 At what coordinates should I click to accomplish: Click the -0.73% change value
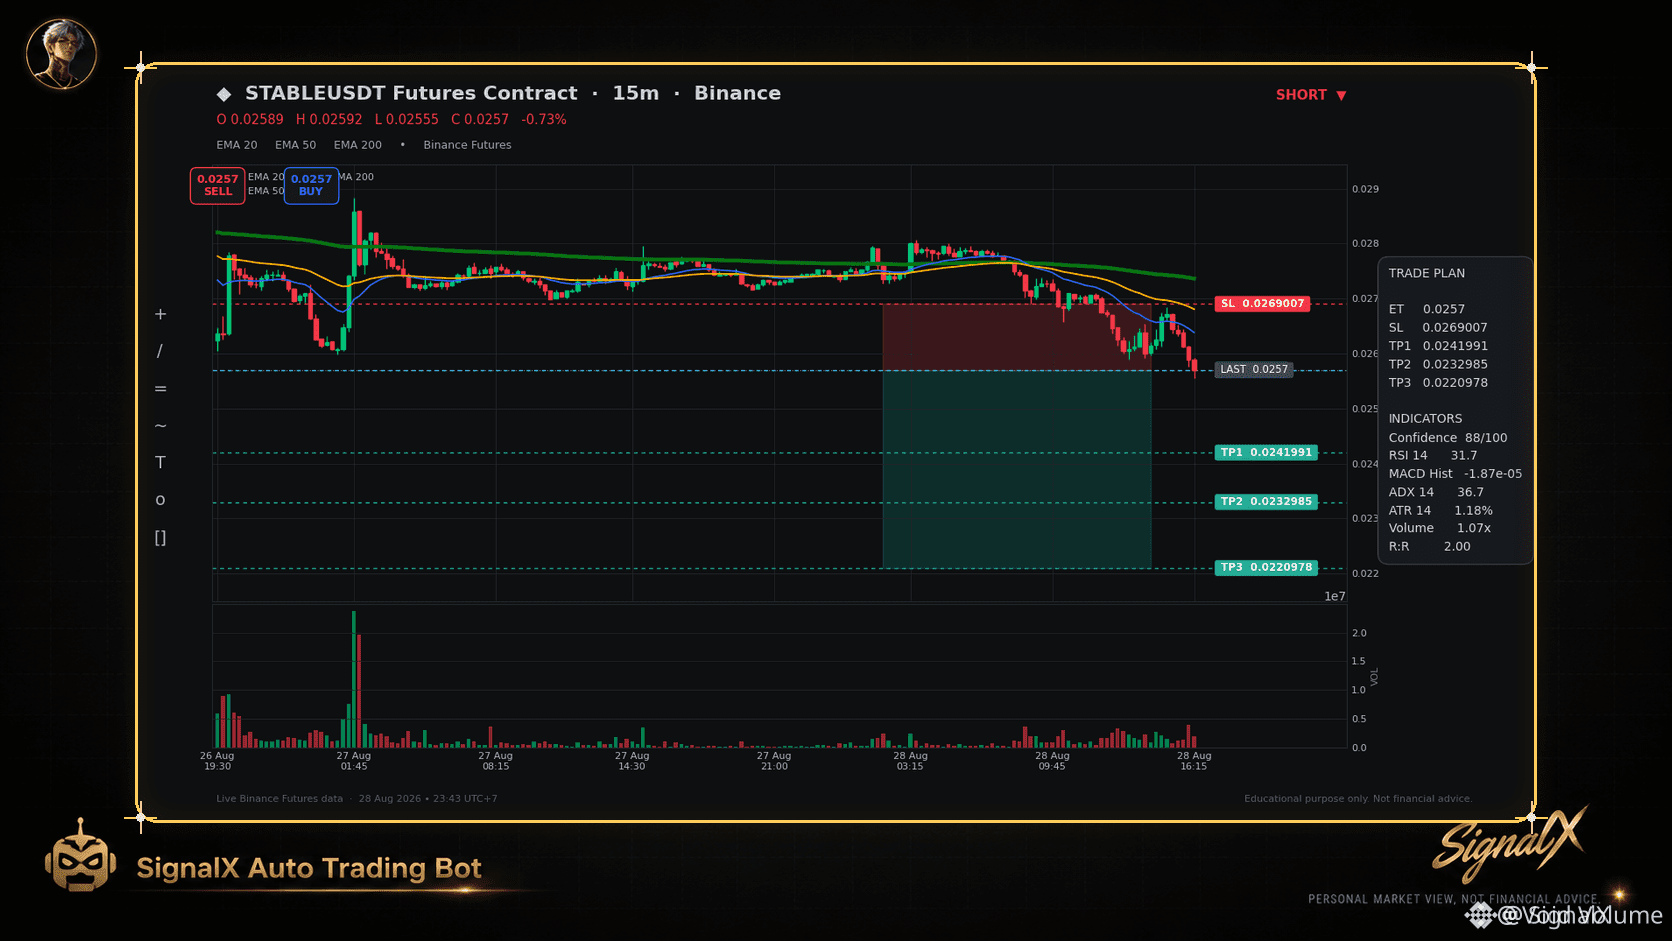[x=544, y=119]
